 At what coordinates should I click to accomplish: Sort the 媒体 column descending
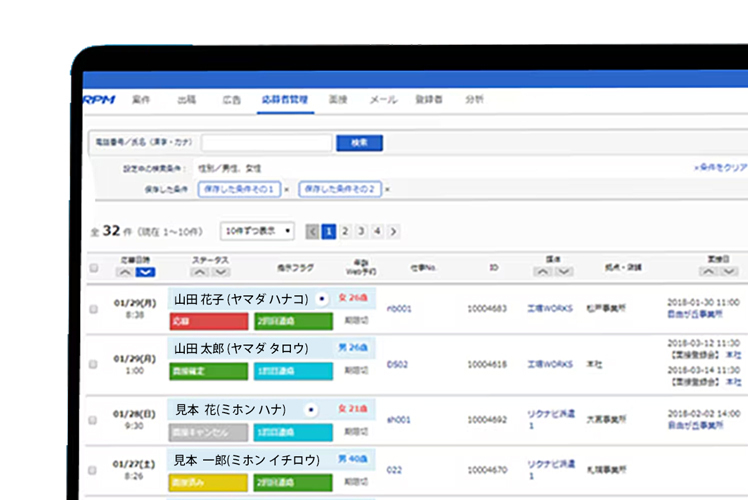tap(564, 272)
